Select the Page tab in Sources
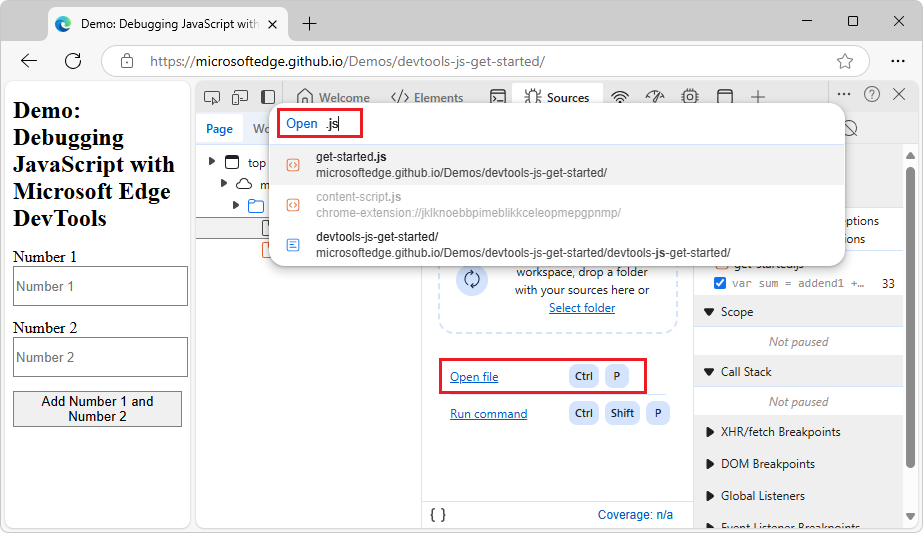This screenshot has height=533, width=923. [x=219, y=129]
